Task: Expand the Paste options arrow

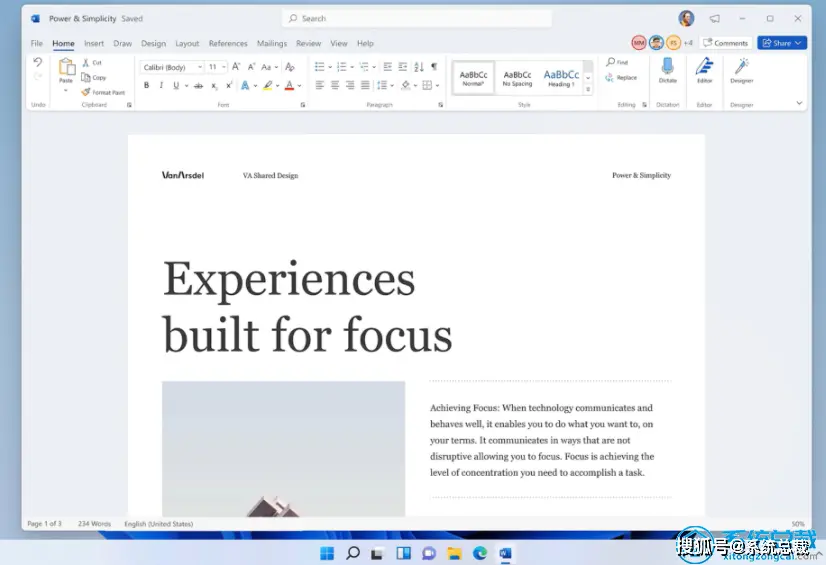Action: click(66, 91)
